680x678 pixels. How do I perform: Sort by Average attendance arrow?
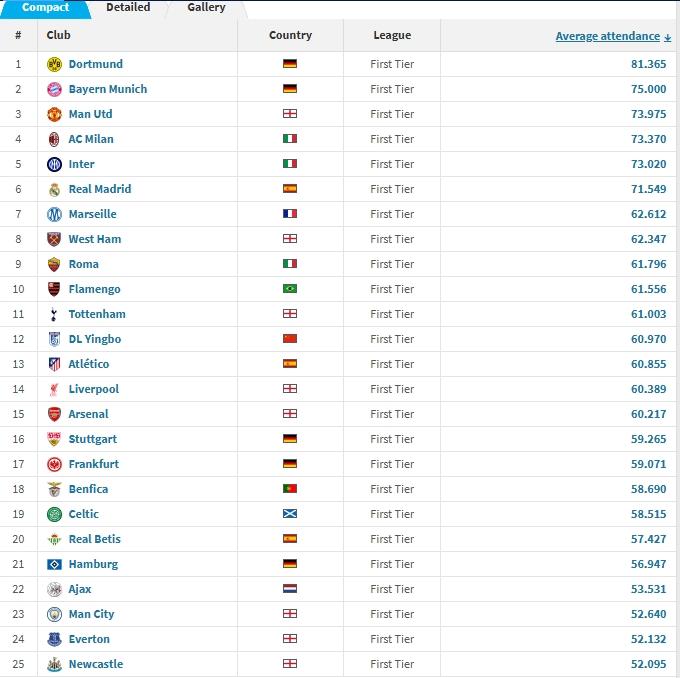(x=667, y=37)
